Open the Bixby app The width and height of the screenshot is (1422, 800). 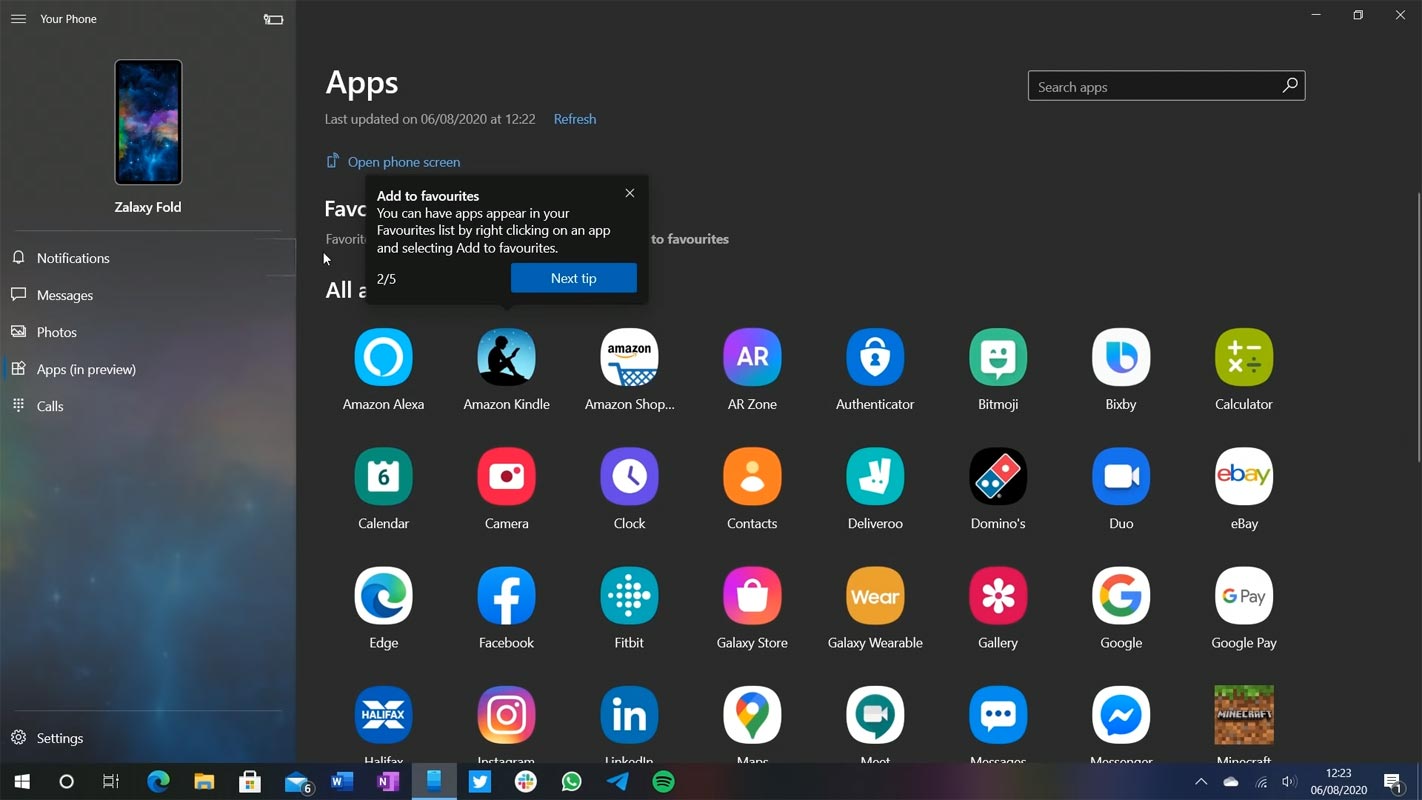click(1121, 358)
